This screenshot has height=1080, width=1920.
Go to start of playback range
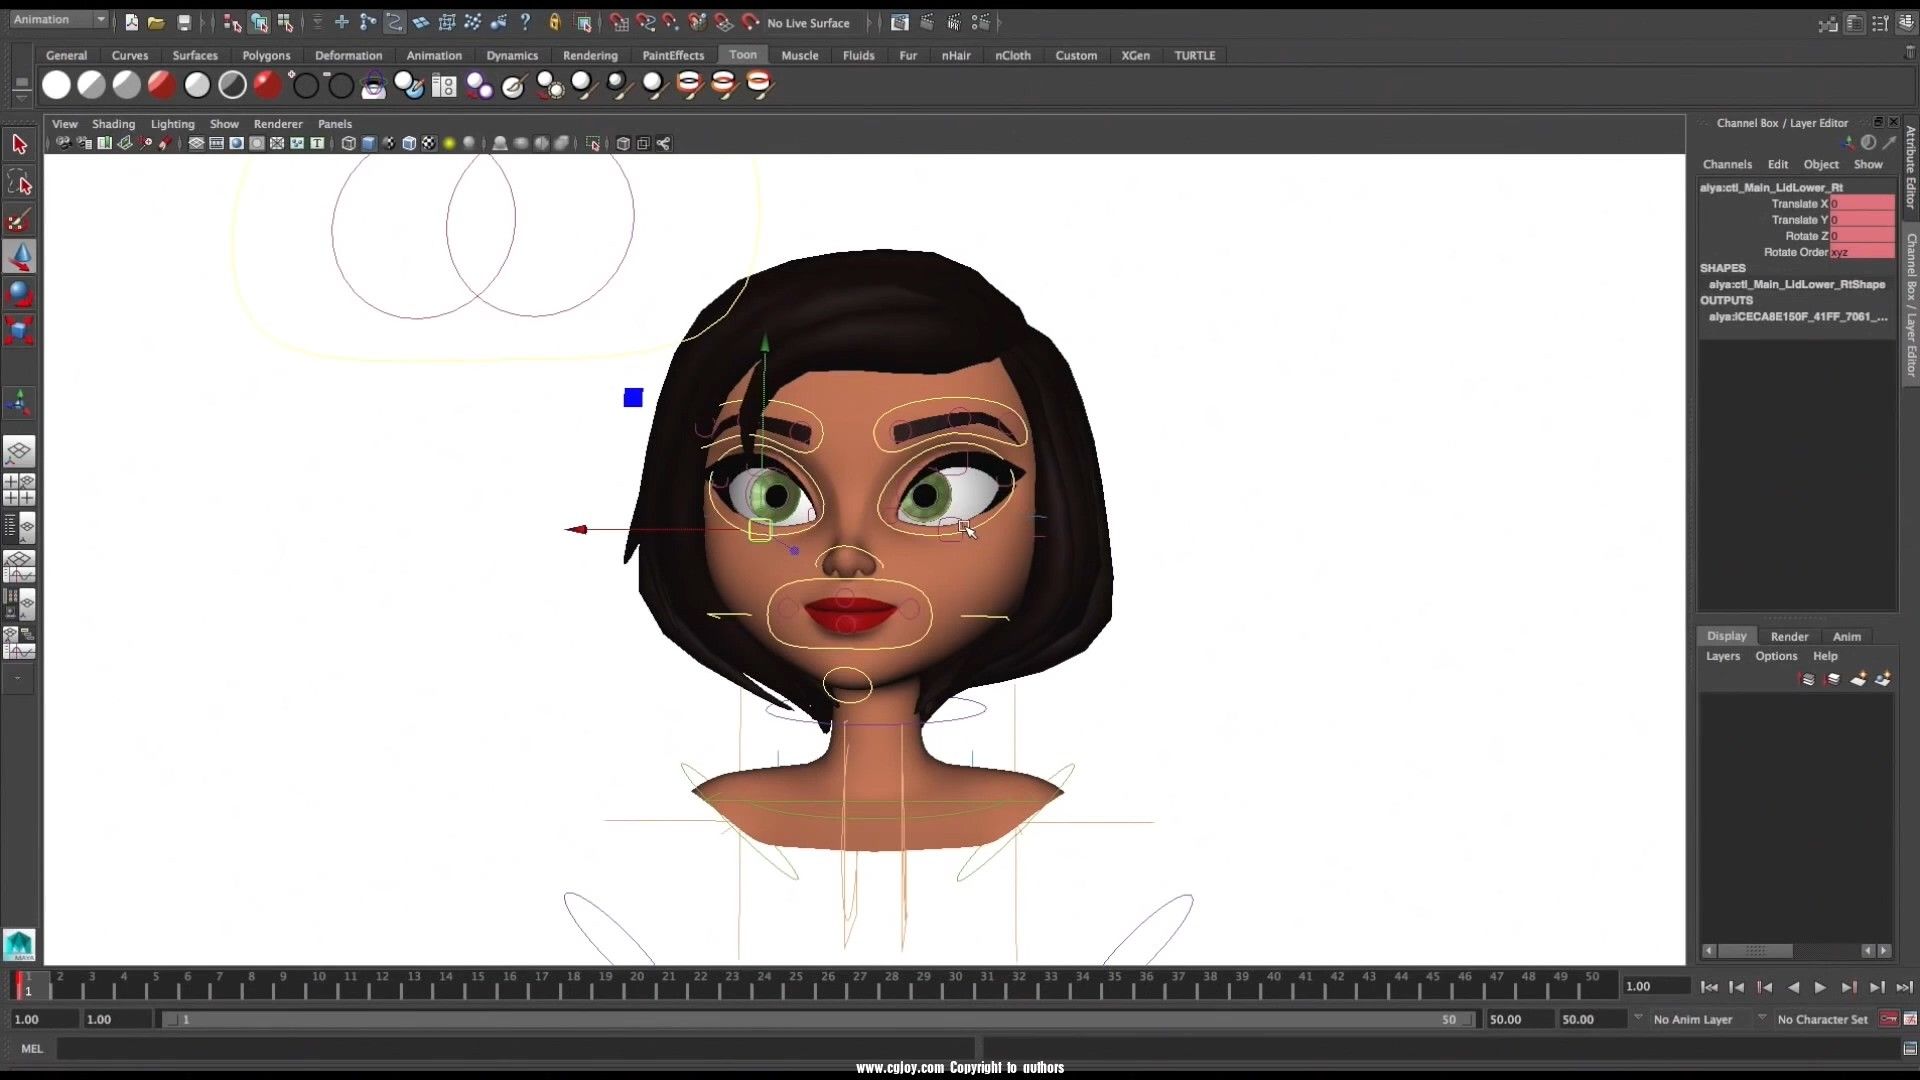(x=1709, y=987)
